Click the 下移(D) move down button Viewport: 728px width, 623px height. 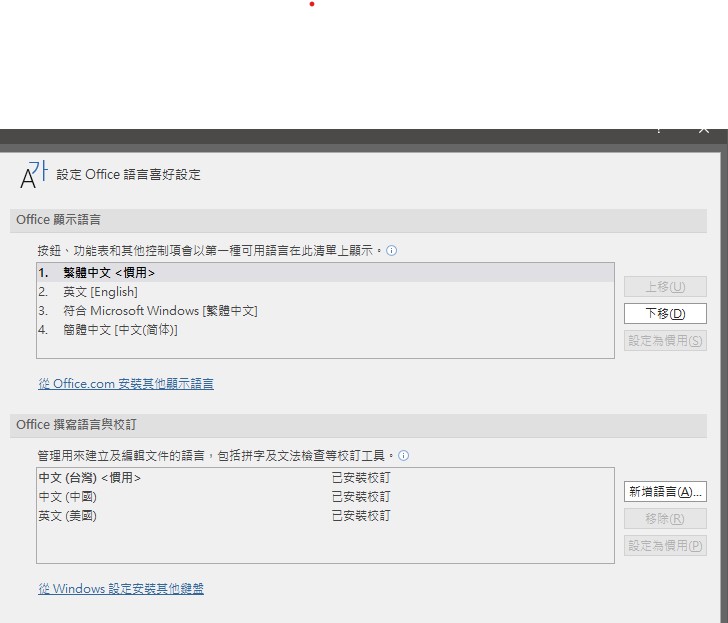pos(665,314)
